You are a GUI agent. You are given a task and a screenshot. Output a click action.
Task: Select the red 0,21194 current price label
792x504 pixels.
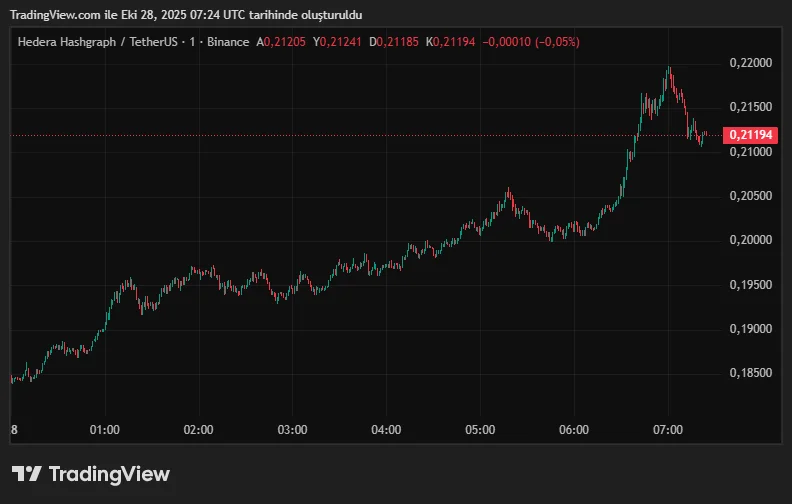tap(750, 135)
